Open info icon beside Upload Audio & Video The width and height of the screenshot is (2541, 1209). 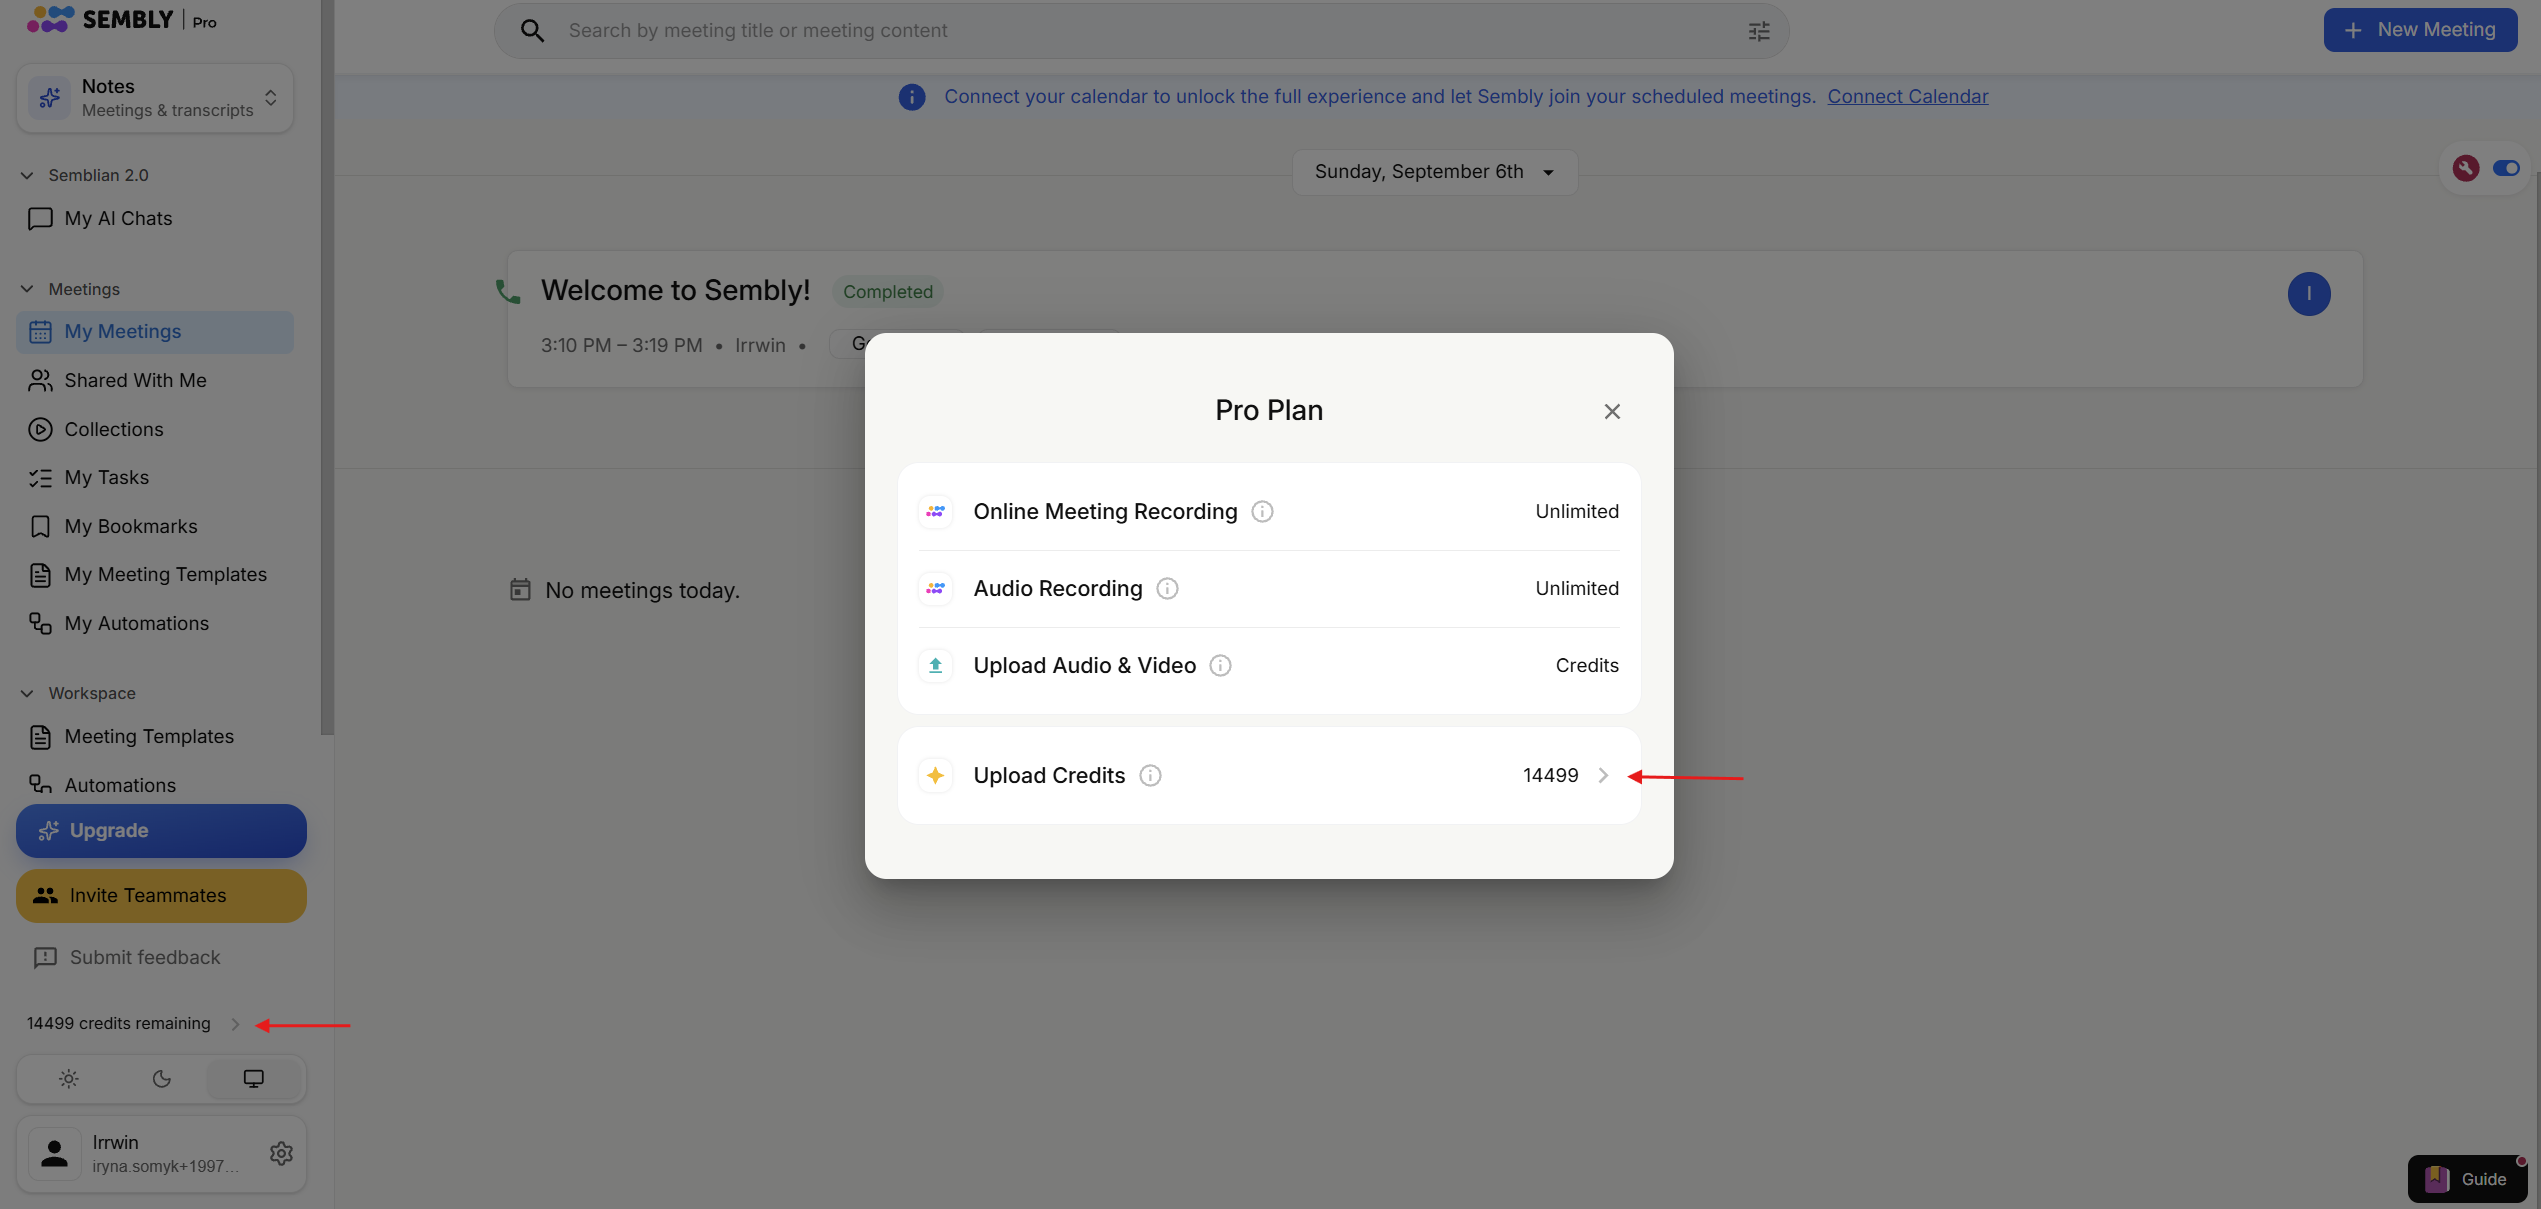coord(1220,665)
